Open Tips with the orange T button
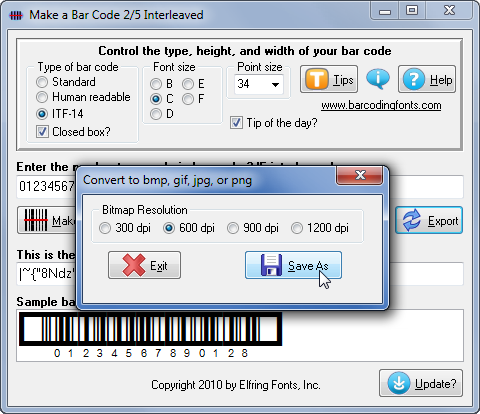 [329, 79]
